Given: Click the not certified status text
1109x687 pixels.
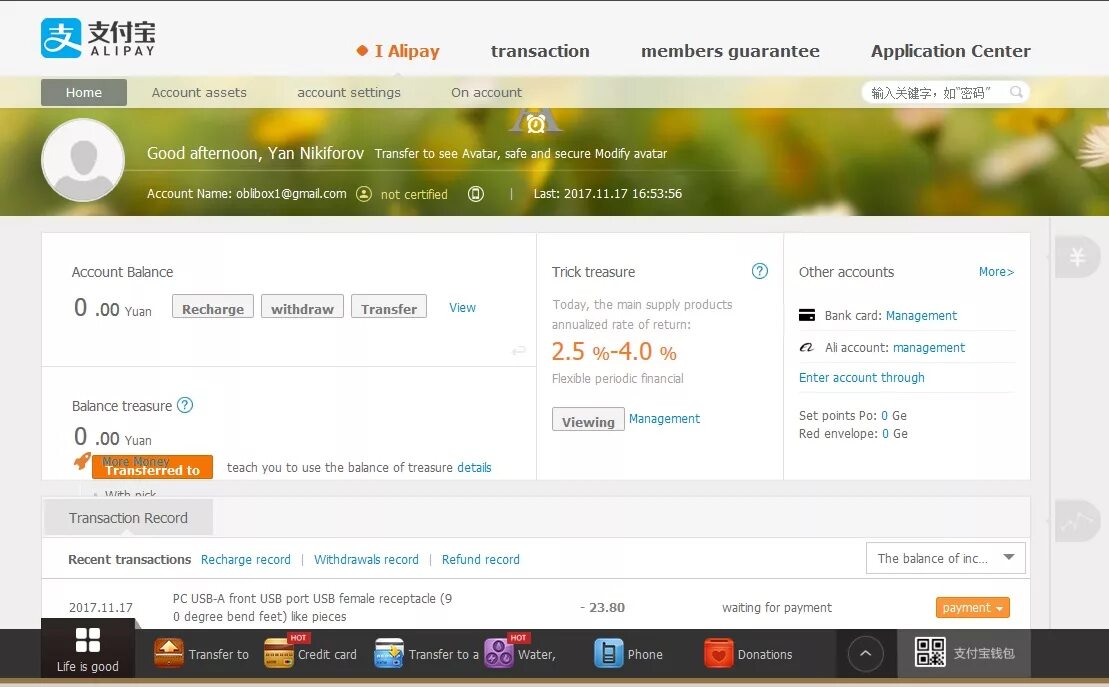Looking at the screenshot, I should 414,195.
